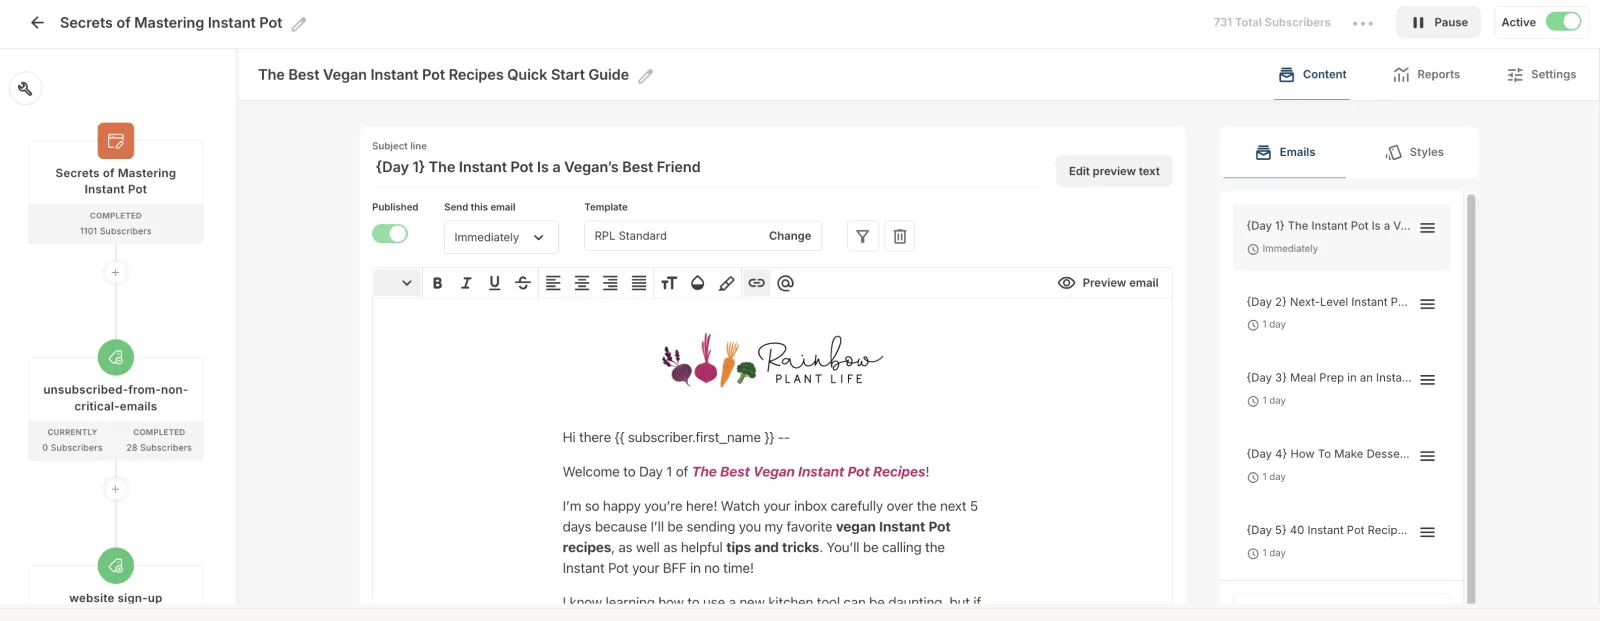Viewport: 1600px width, 621px height.
Task: Expand the text style dropdown
Action: pos(395,283)
